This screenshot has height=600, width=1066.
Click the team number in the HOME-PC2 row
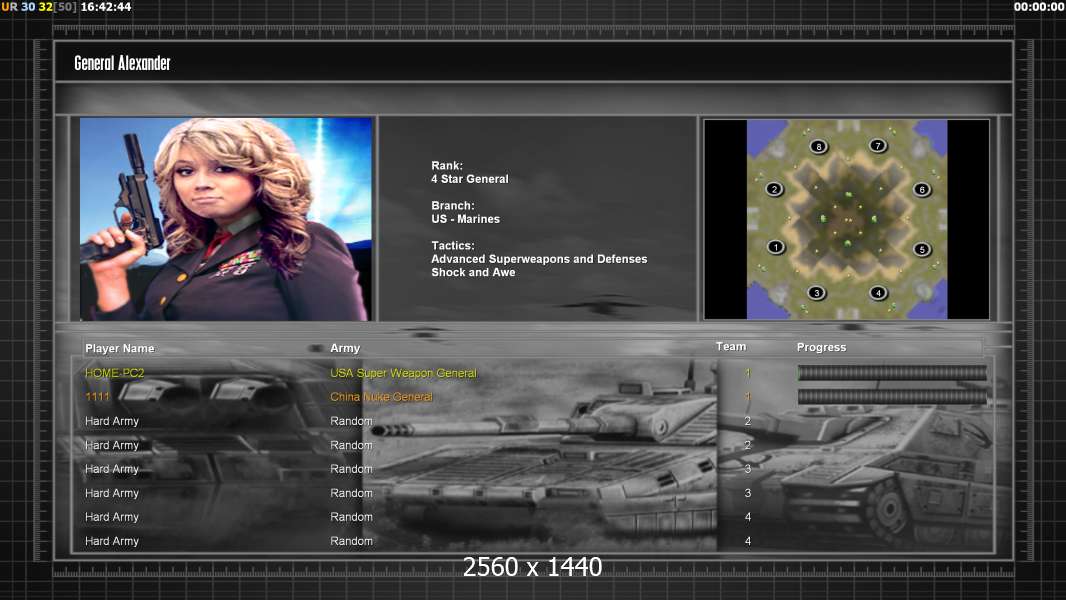(747, 372)
